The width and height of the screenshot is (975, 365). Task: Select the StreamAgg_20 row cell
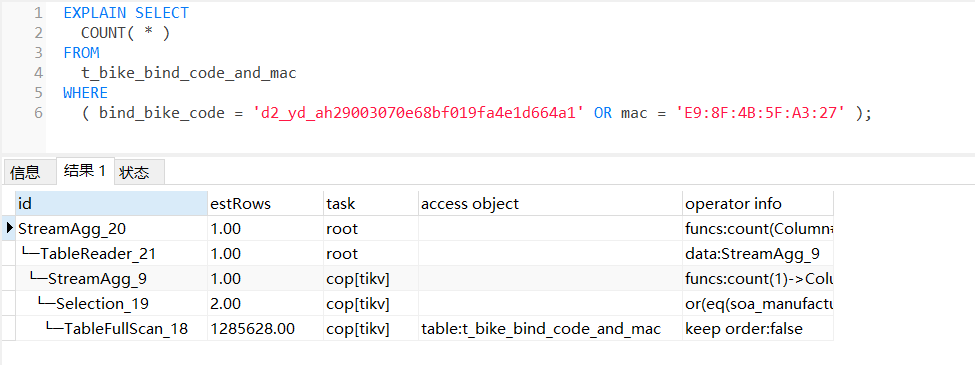pos(111,228)
